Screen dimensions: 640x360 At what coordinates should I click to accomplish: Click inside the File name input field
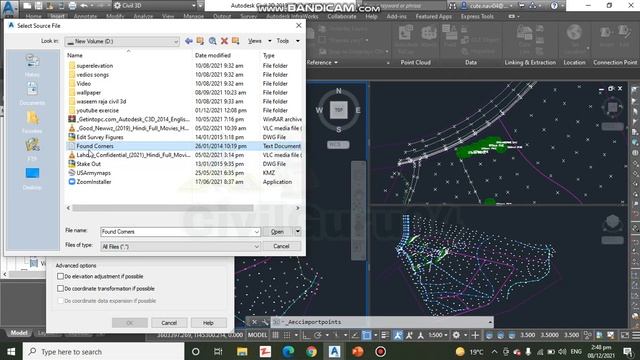177,232
